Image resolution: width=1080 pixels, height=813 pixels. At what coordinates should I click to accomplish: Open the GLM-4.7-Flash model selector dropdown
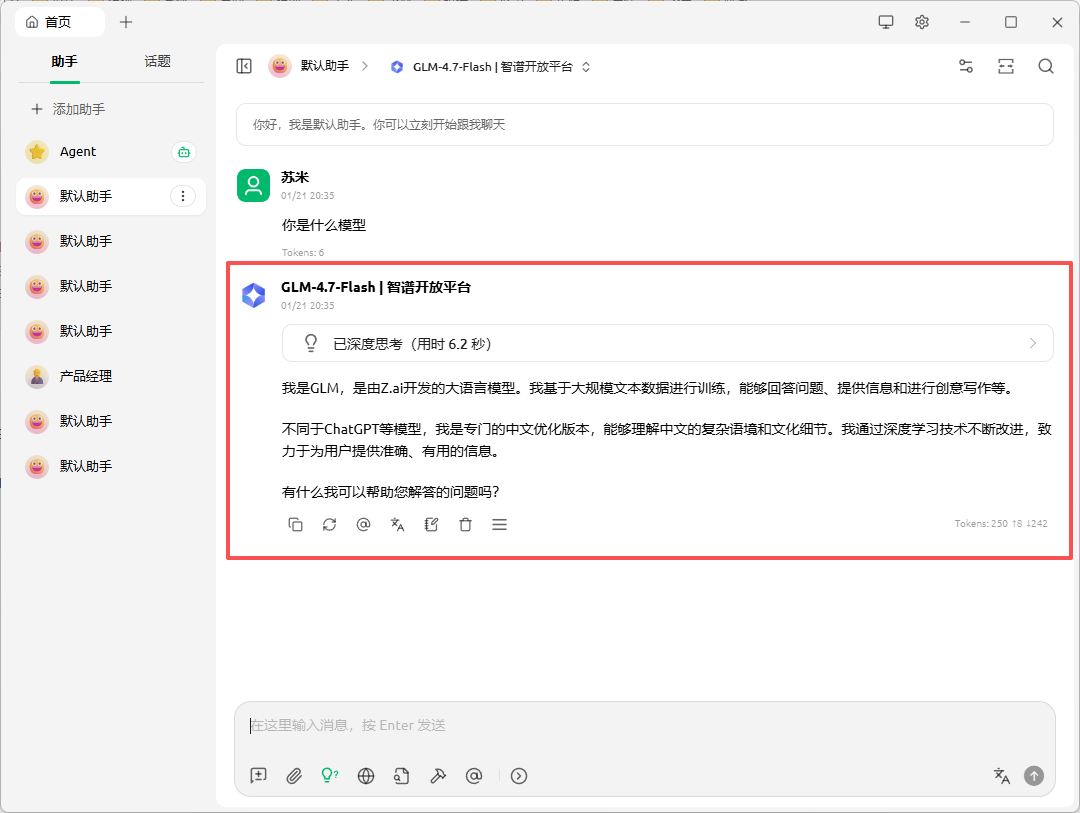491,67
